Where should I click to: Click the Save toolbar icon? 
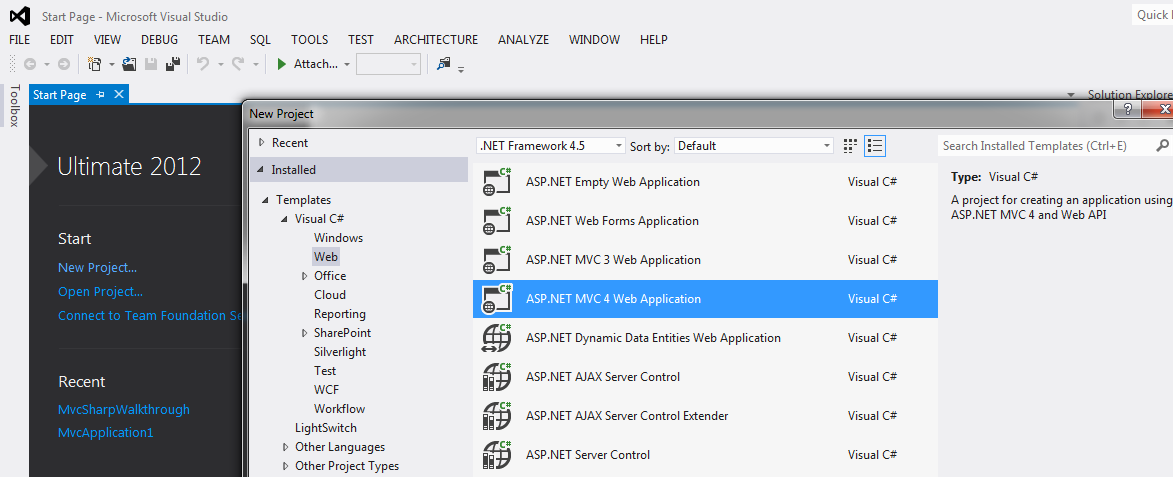click(151, 64)
